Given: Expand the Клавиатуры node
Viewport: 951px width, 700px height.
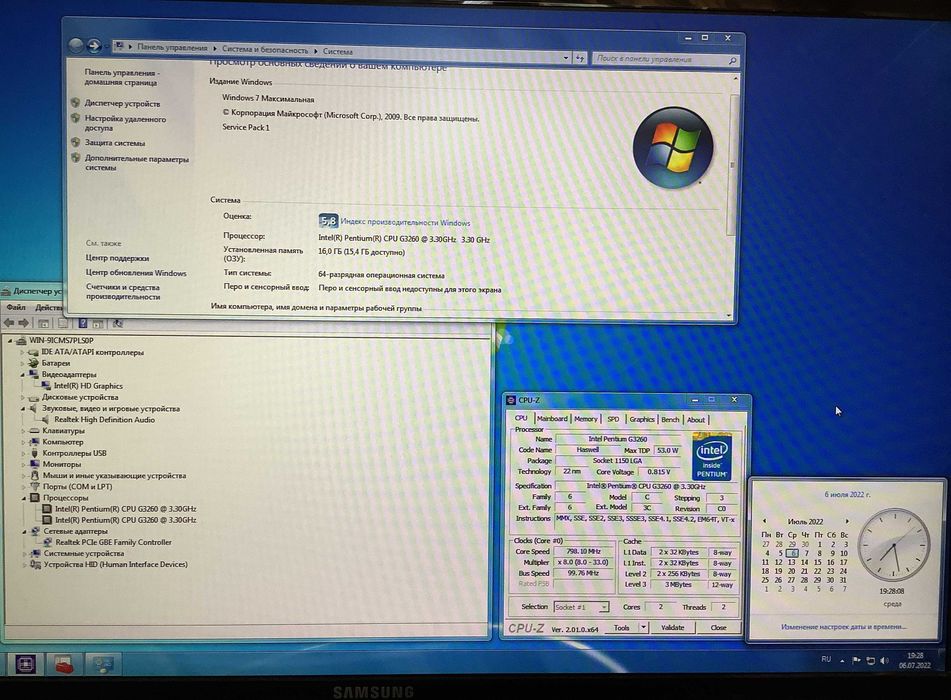Looking at the screenshot, I should coord(23,431).
